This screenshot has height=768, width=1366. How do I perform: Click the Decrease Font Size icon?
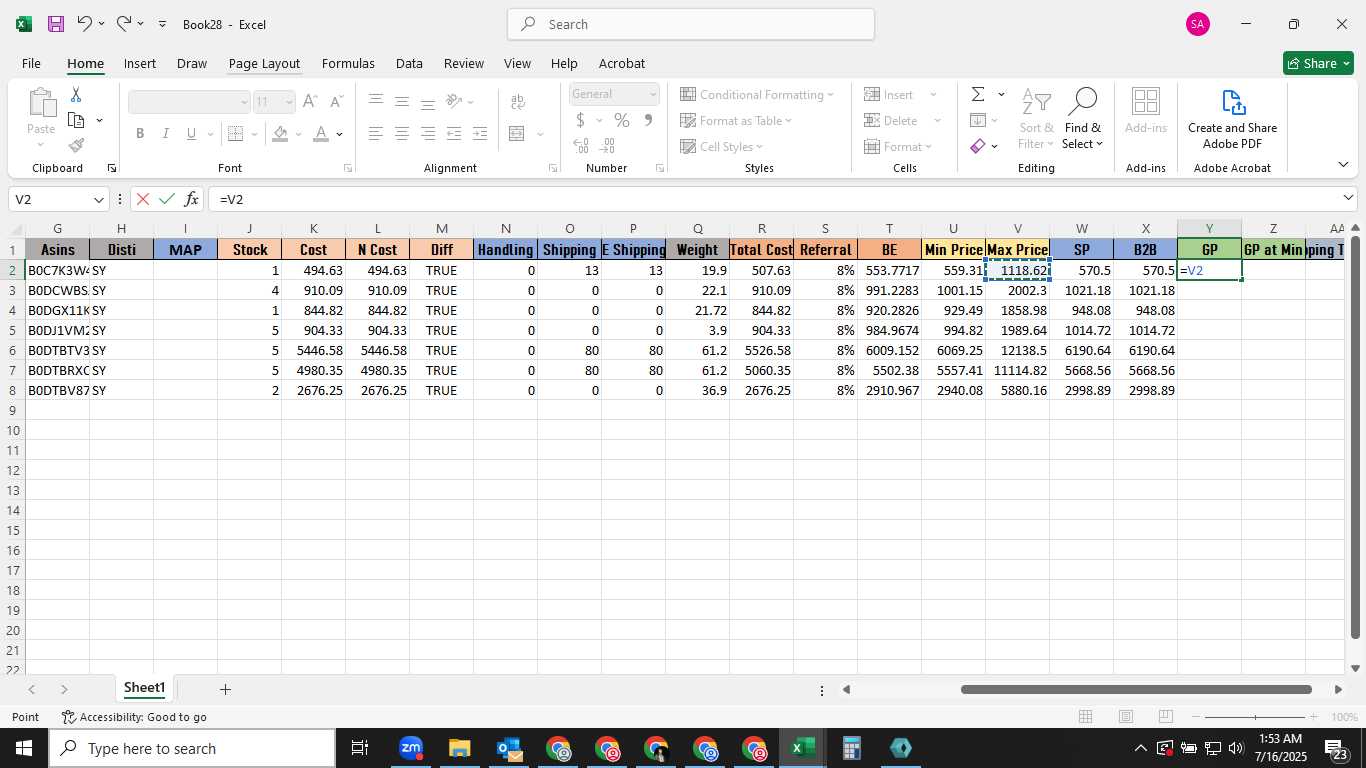[336, 101]
